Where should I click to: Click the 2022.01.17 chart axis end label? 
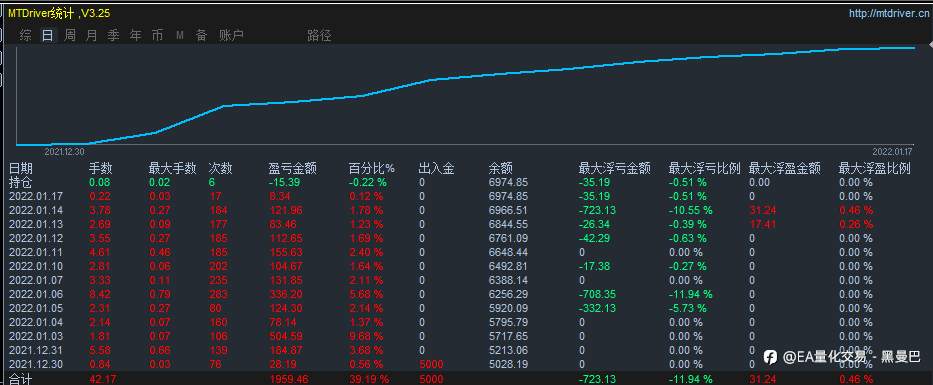pyautogui.click(x=892, y=152)
